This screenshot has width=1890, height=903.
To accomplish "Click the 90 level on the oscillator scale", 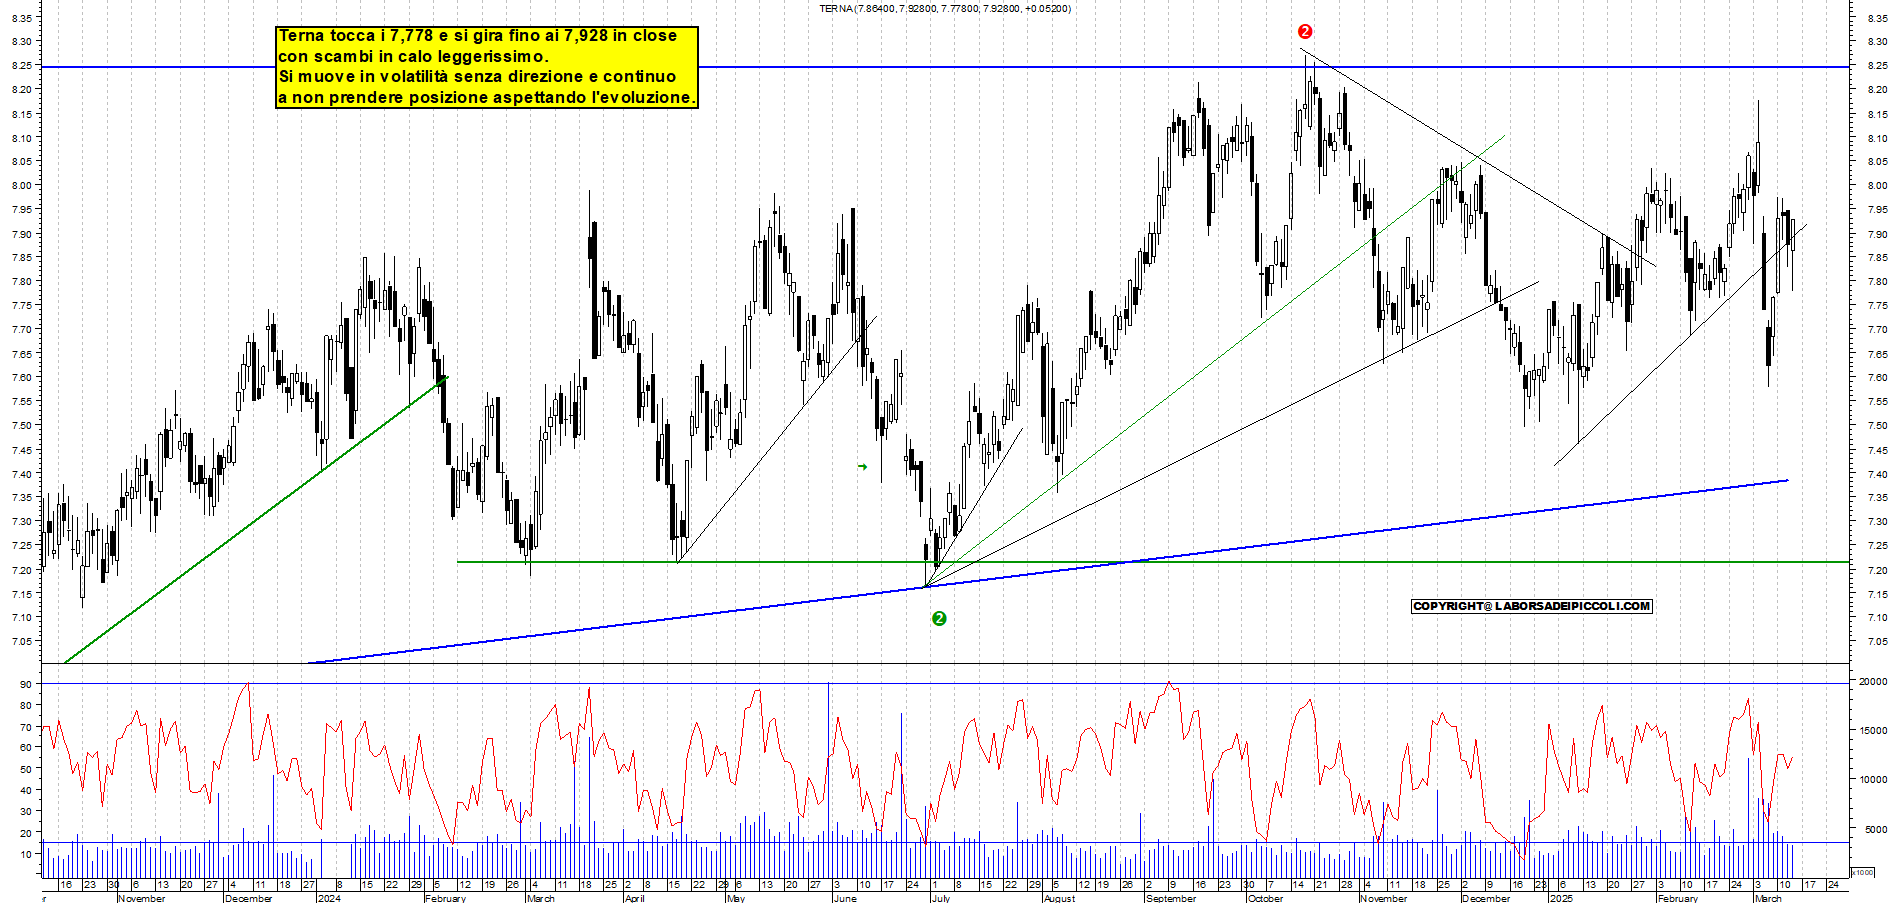I will point(25,684).
